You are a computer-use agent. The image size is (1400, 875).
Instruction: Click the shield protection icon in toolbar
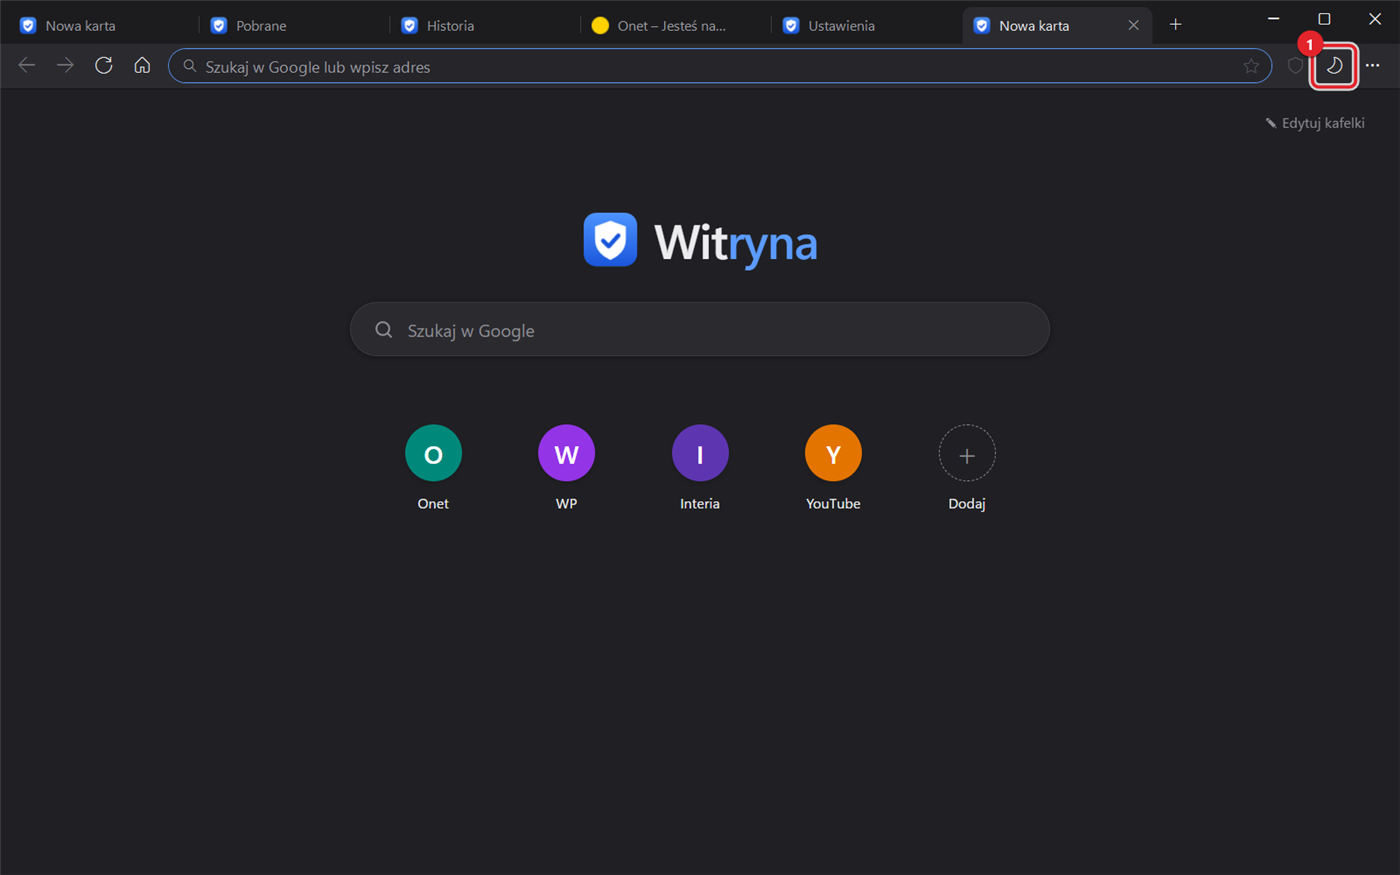pos(1296,66)
